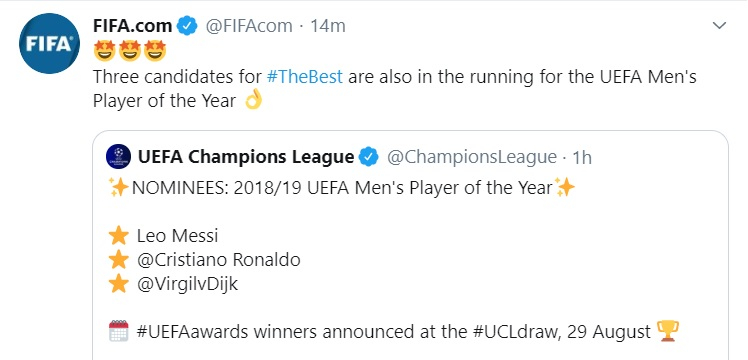Click the FIFA.com verified badge
Image resolution: width=748 pixels, height=360 pixels.
(187, 26)
